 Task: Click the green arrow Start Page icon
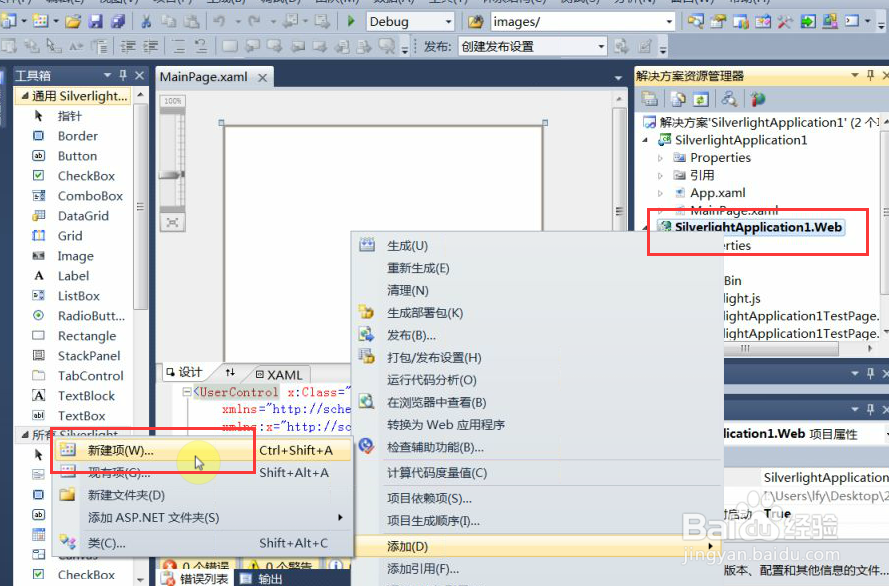(807, 22)
